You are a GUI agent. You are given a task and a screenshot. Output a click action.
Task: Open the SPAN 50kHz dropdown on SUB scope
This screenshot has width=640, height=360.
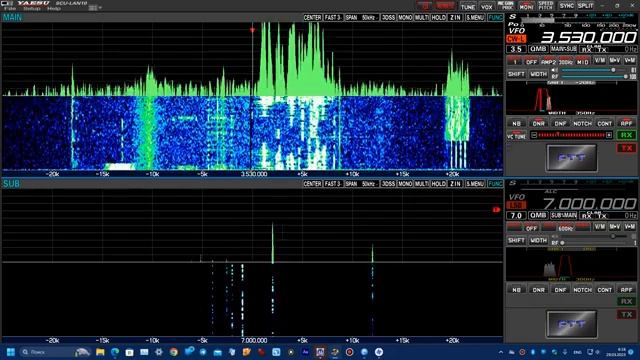click(362, 184)
